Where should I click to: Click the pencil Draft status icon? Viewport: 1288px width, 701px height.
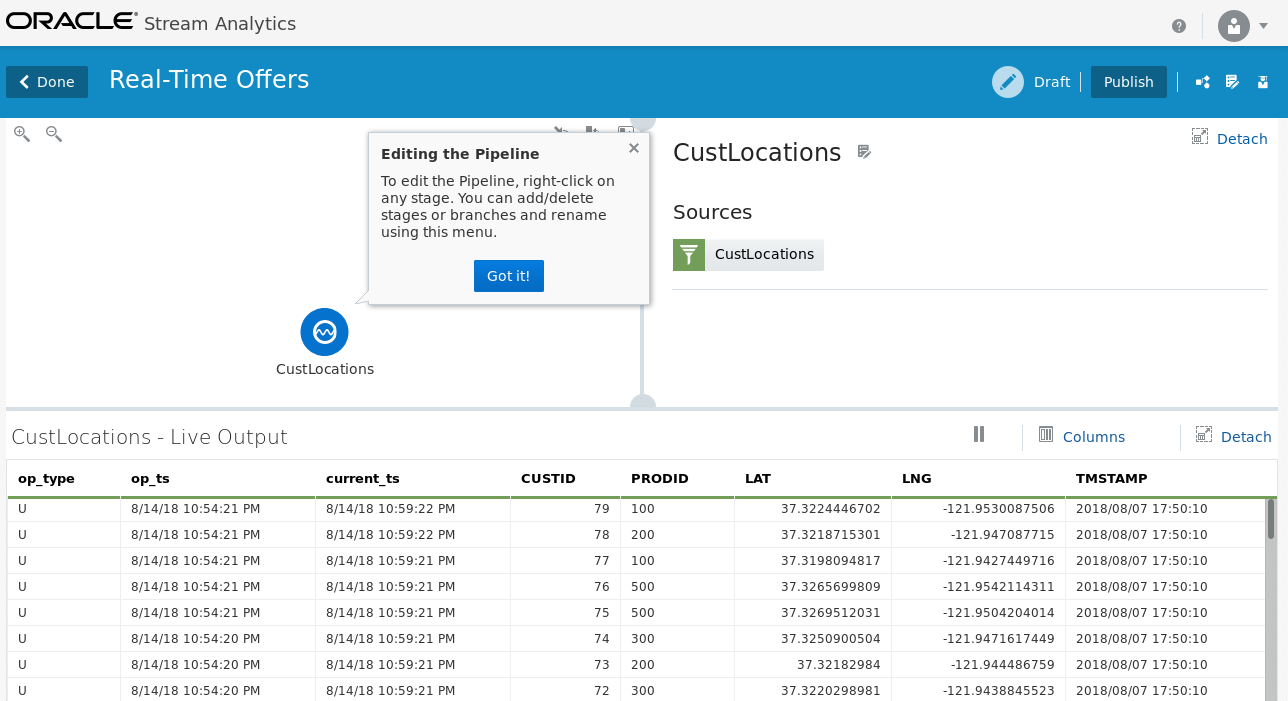tap(1008, 82)
